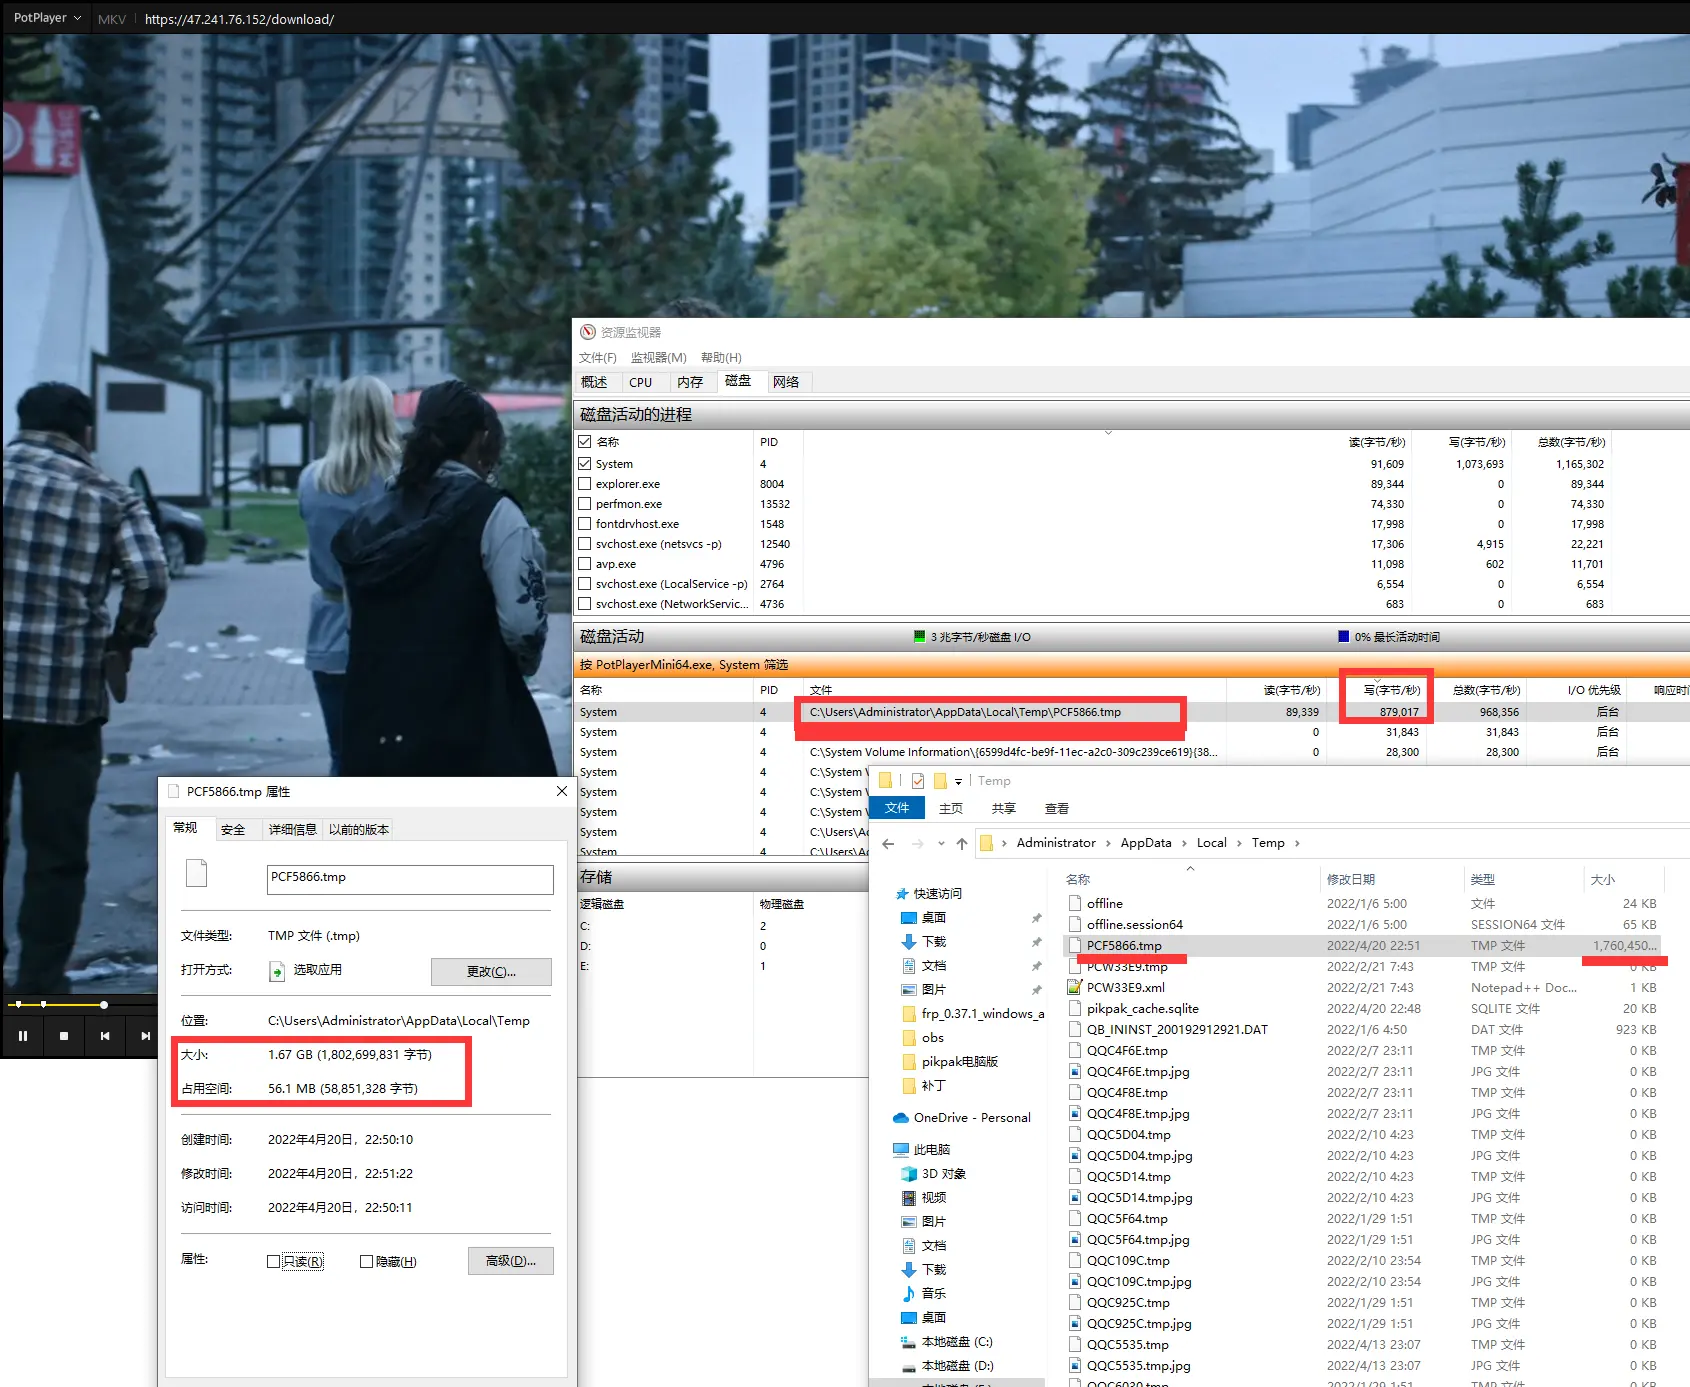
Task: Open 视频 in the Explorer sidebar
Action: pyautogui.click(x=924, y=1198)
